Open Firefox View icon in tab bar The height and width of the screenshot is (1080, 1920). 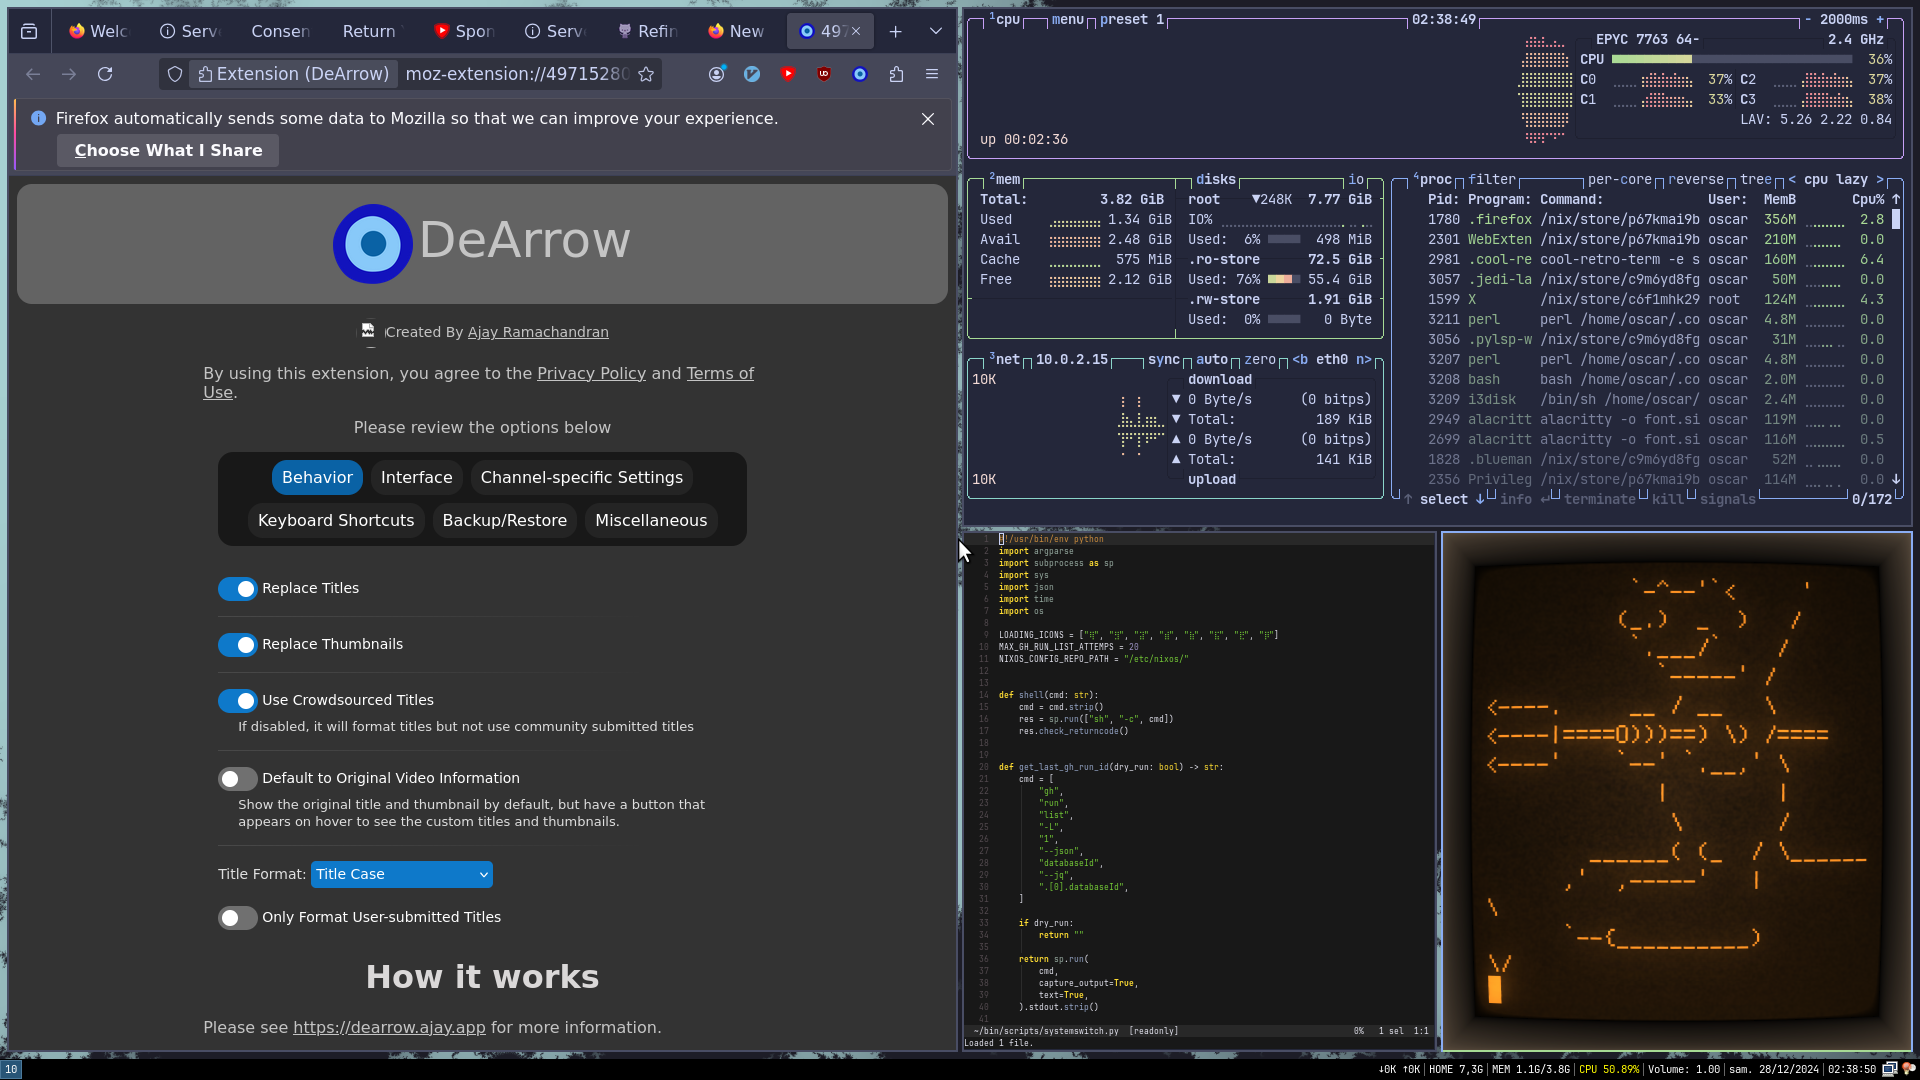pos(29,31)
